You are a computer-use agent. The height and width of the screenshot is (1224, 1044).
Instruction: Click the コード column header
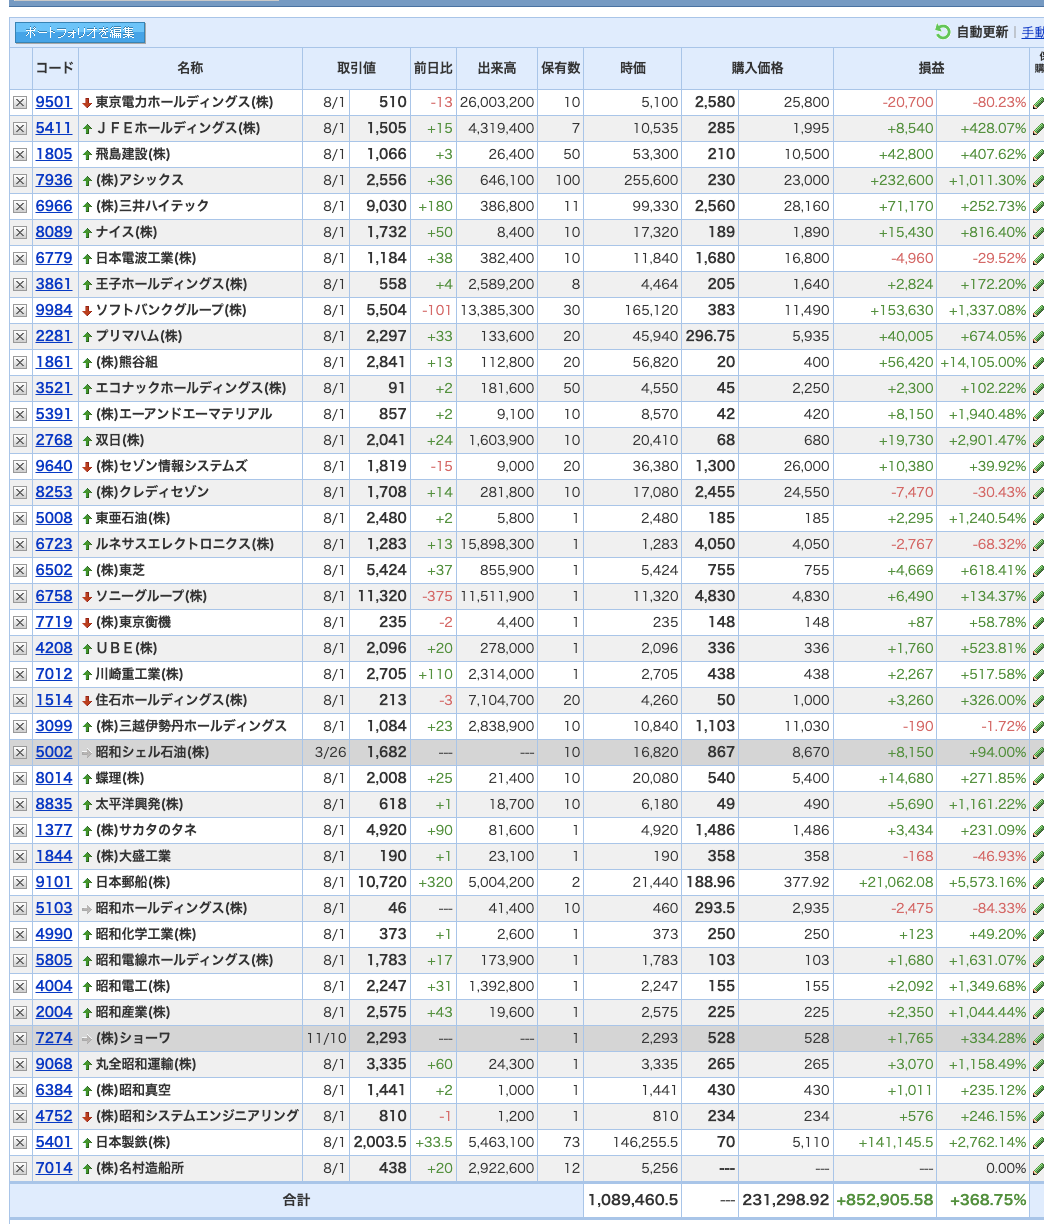(x=55, y=68)
